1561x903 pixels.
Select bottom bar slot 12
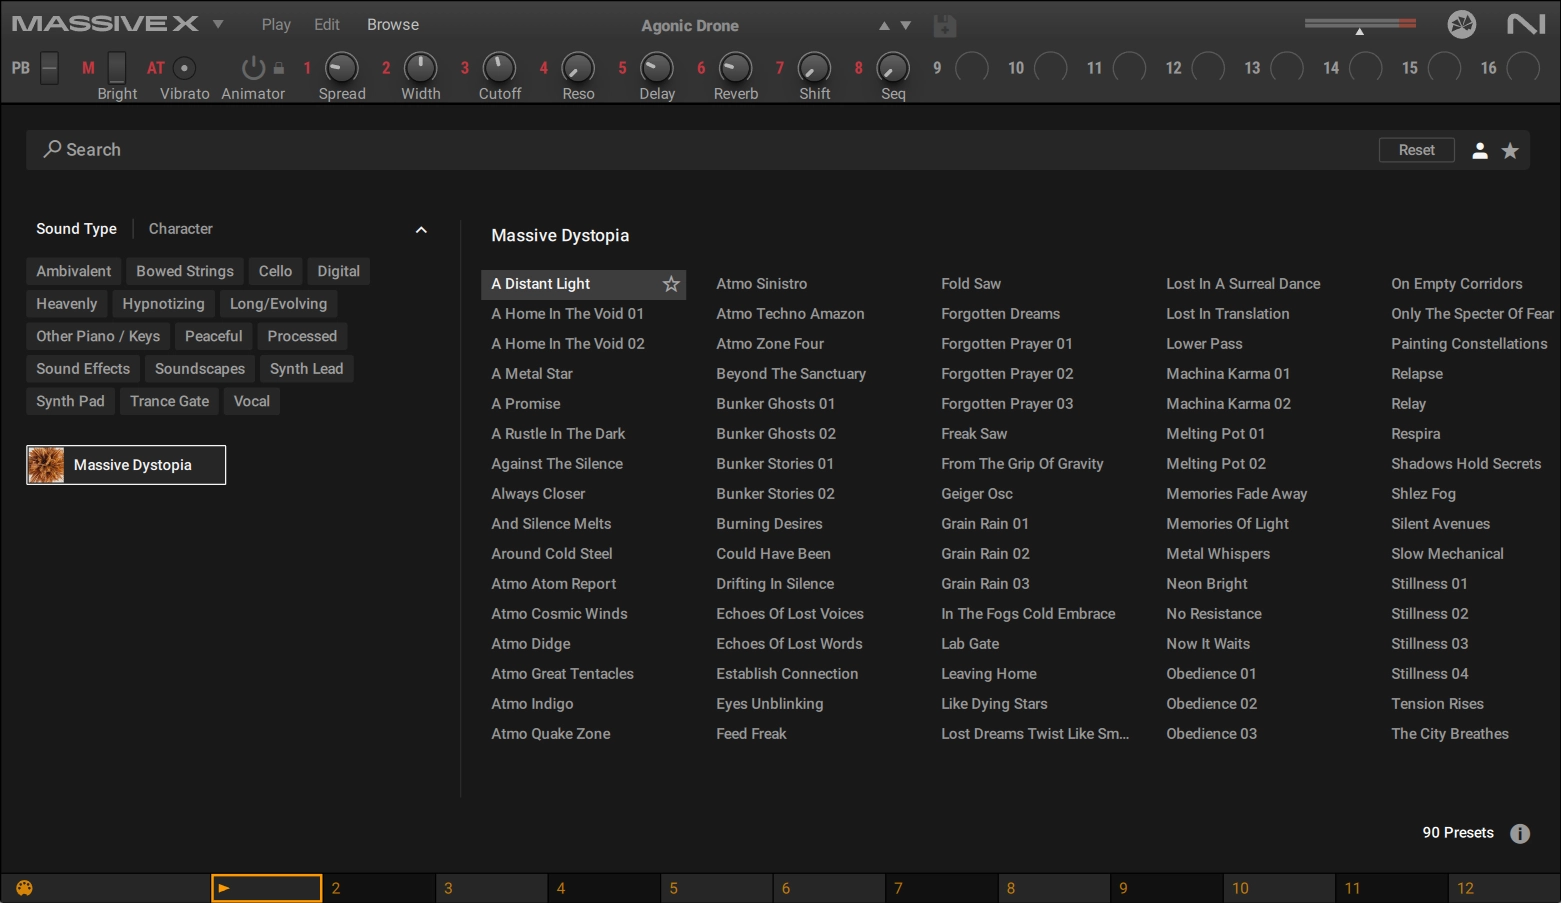coord(1504,888)
